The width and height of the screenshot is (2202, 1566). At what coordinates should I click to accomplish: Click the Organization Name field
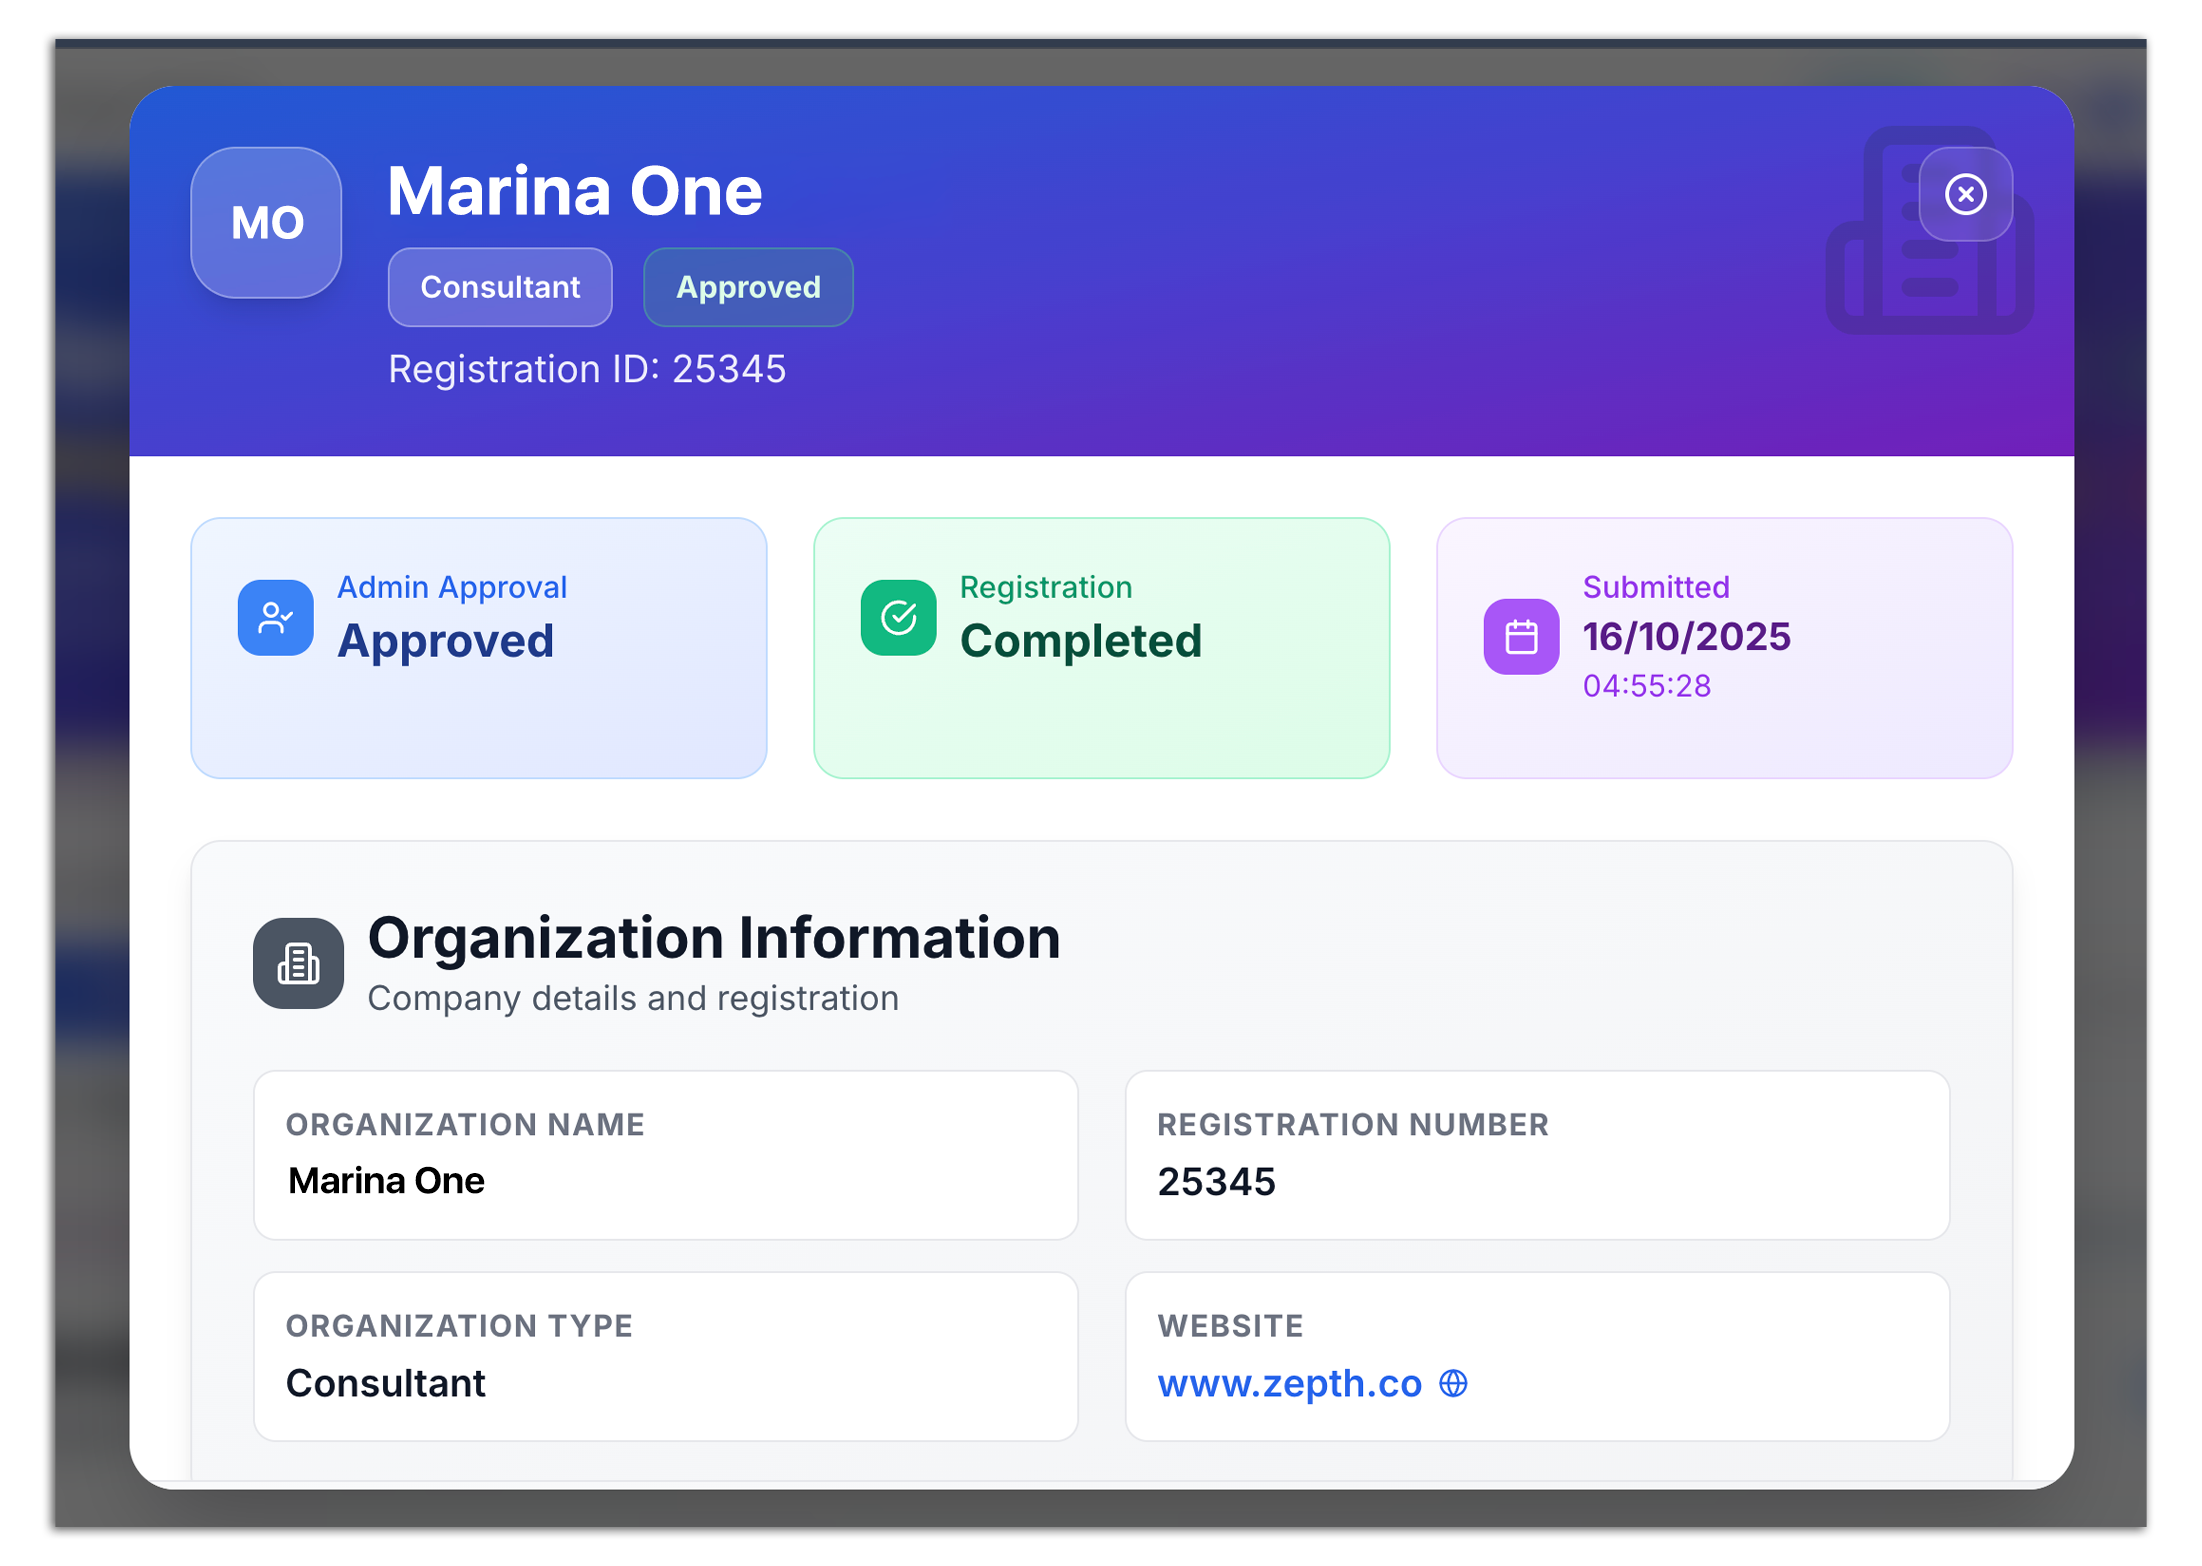665,1154
